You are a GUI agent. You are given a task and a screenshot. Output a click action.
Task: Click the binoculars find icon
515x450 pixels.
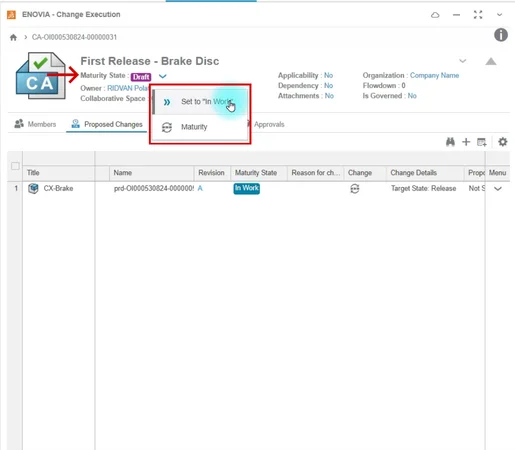point(450,142)
